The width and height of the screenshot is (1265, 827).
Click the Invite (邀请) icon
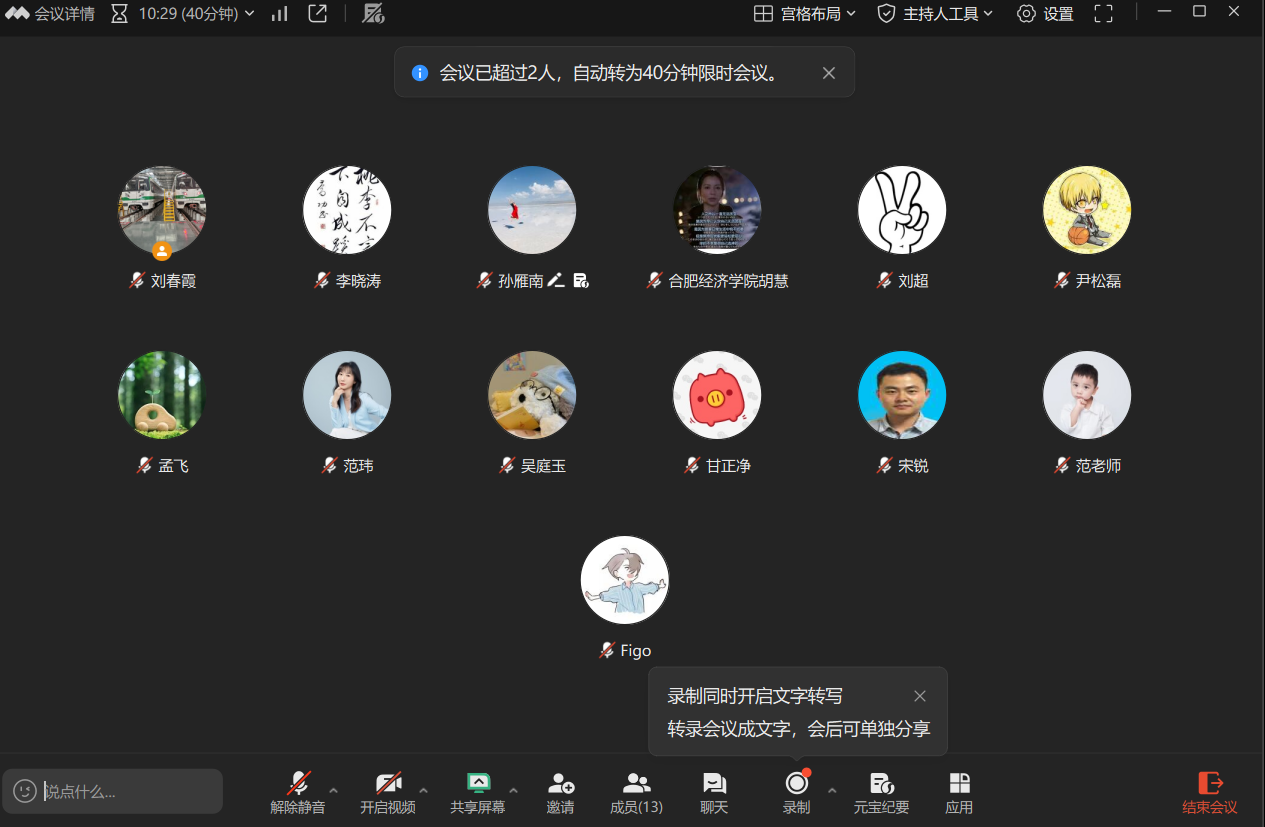(x=560, y=784)
